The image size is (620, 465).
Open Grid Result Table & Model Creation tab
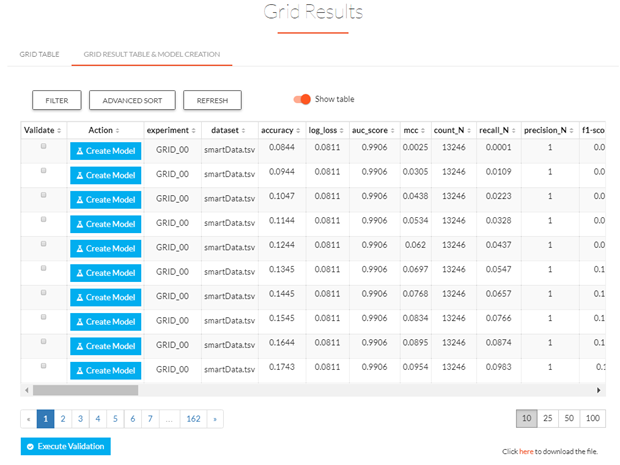pos(151,53)
